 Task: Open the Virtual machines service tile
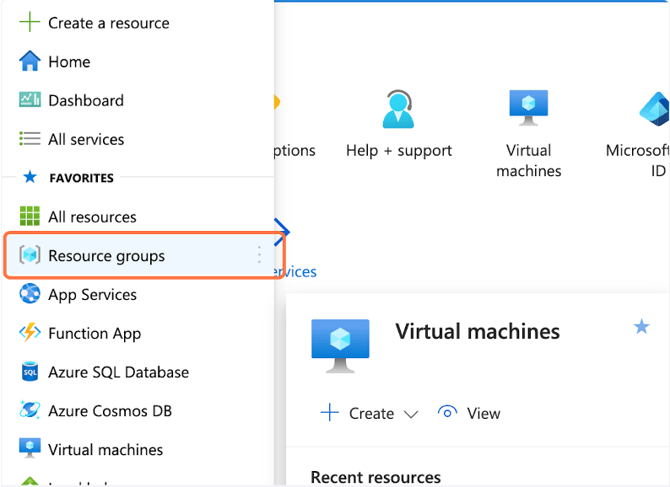pos(528,132)
